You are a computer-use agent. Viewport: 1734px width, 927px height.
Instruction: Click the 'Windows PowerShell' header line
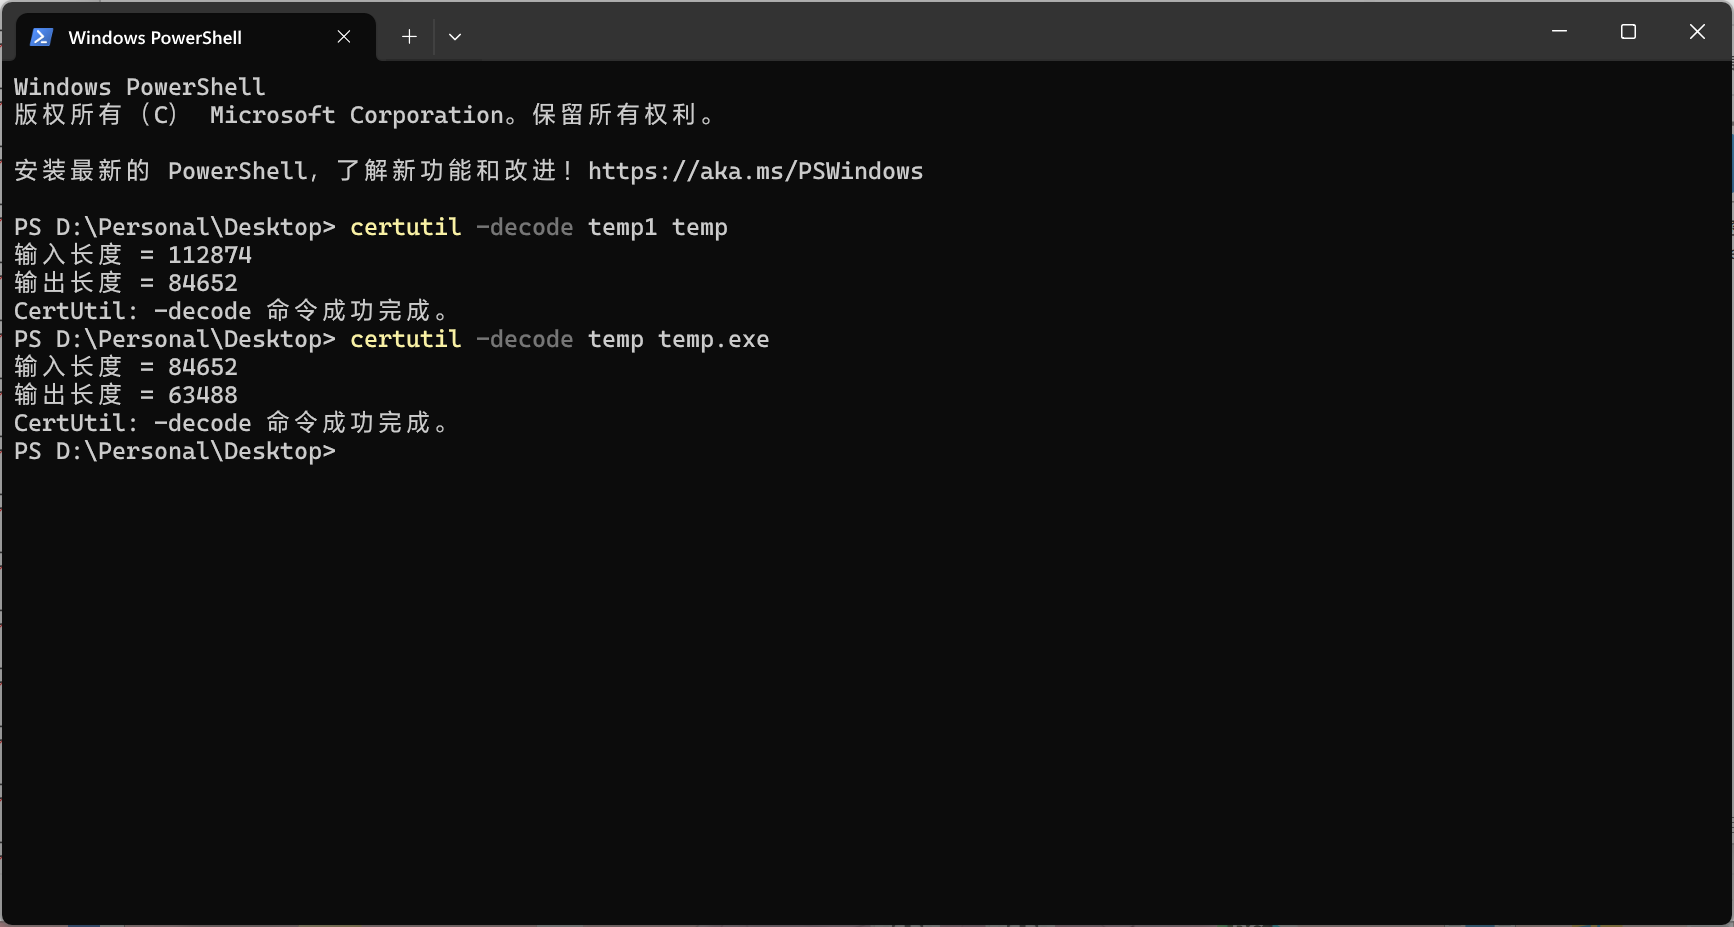[x=140, y=87]
